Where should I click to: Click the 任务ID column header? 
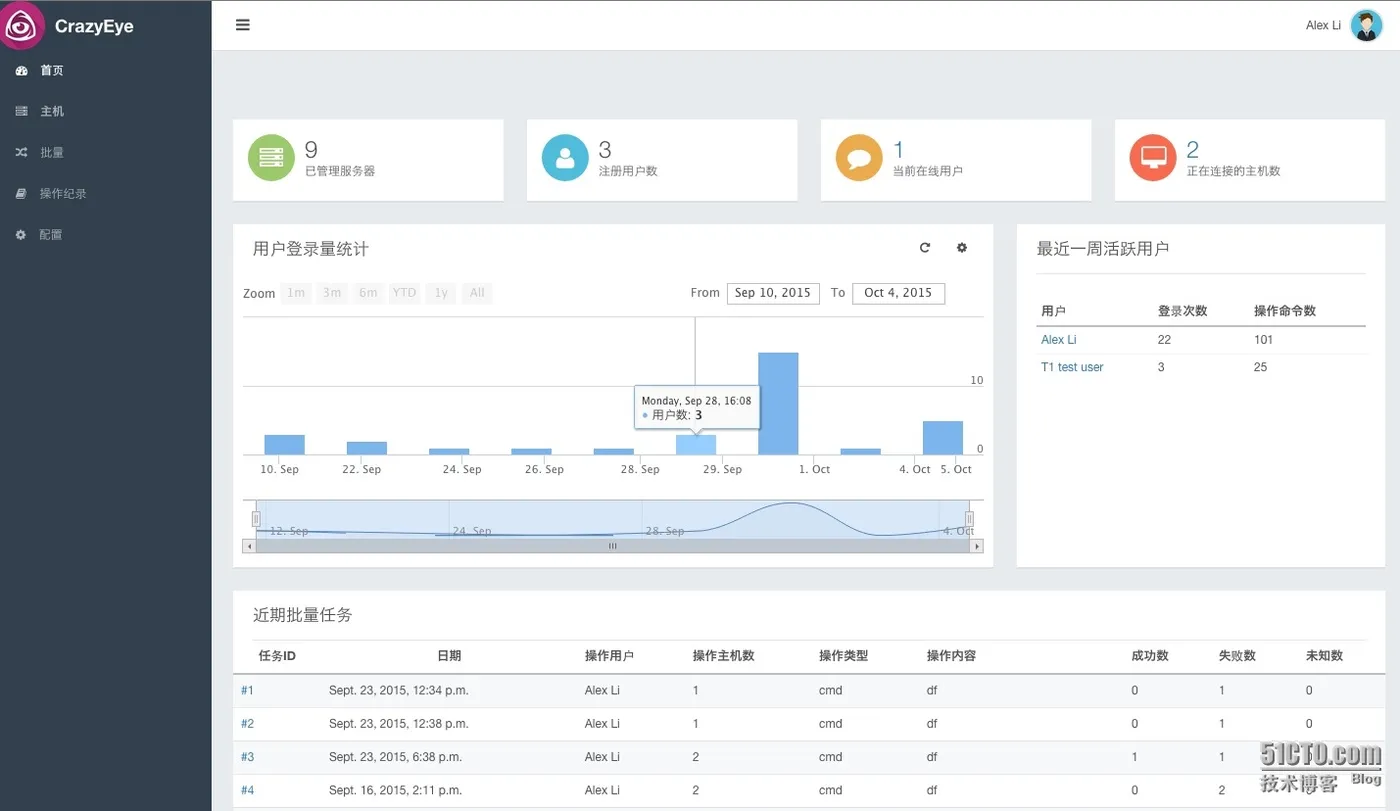point(277,656)
